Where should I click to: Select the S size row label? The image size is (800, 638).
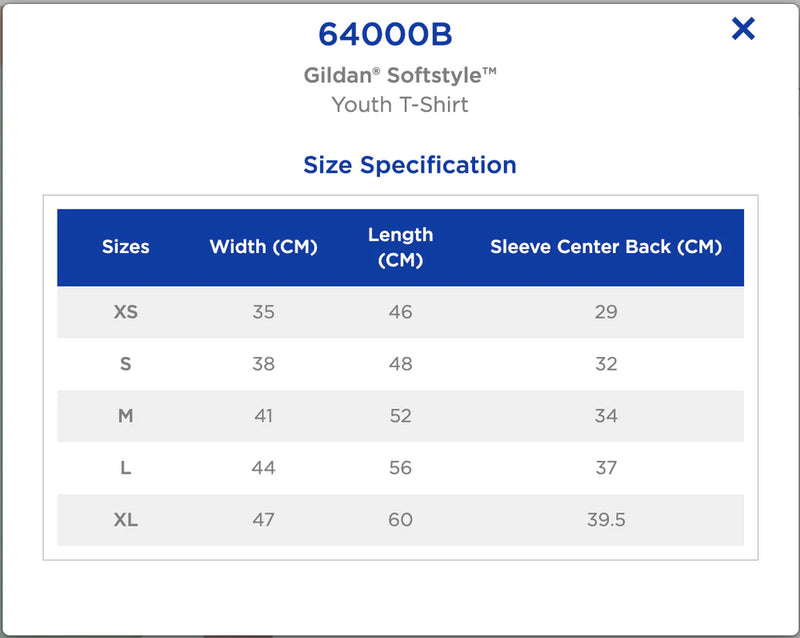tap(126, 364)
